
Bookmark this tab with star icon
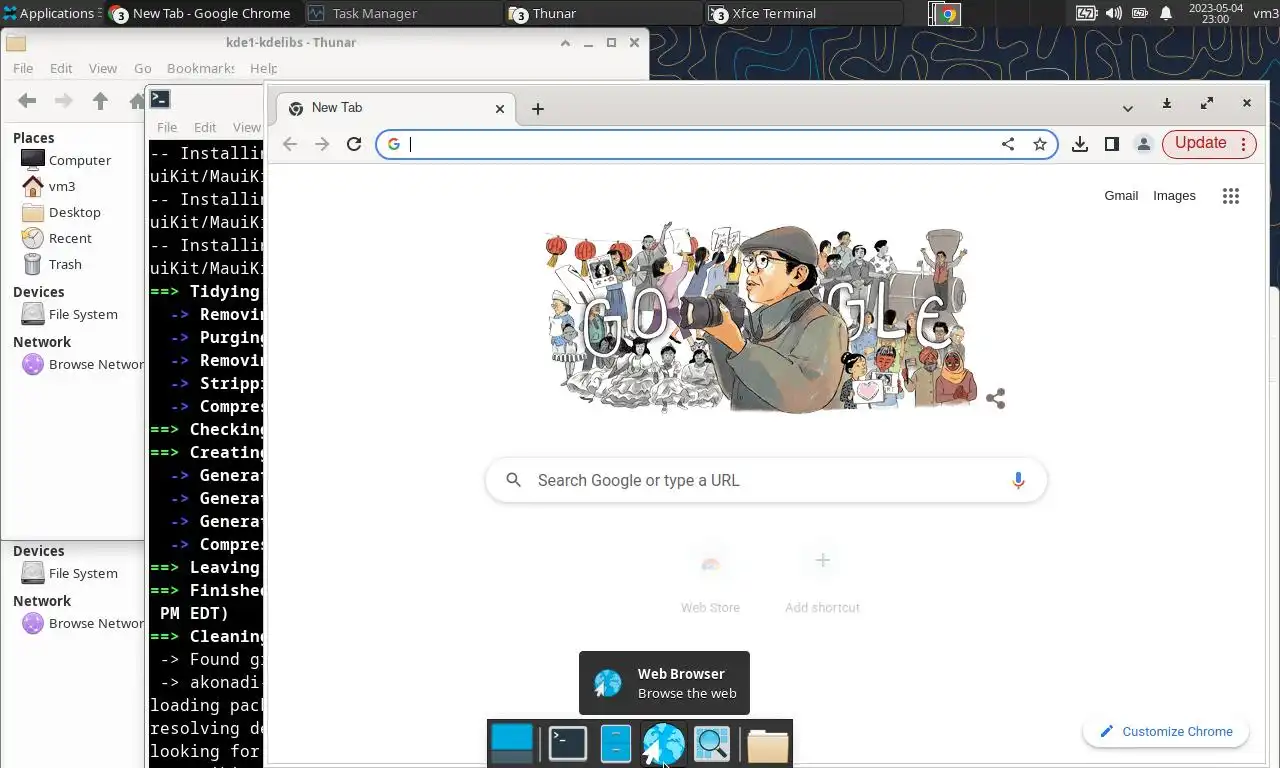[x=1040, y=144]
